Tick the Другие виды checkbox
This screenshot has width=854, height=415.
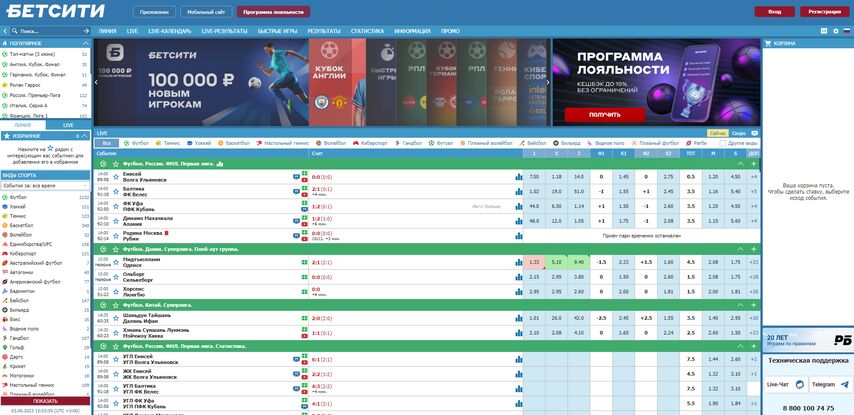pyautogui.click(x=723, y=143)
